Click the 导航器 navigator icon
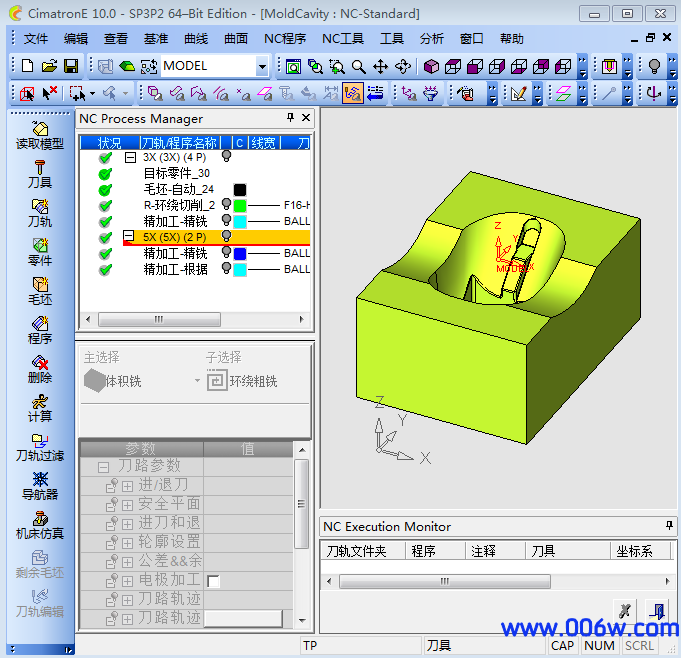 40,485
